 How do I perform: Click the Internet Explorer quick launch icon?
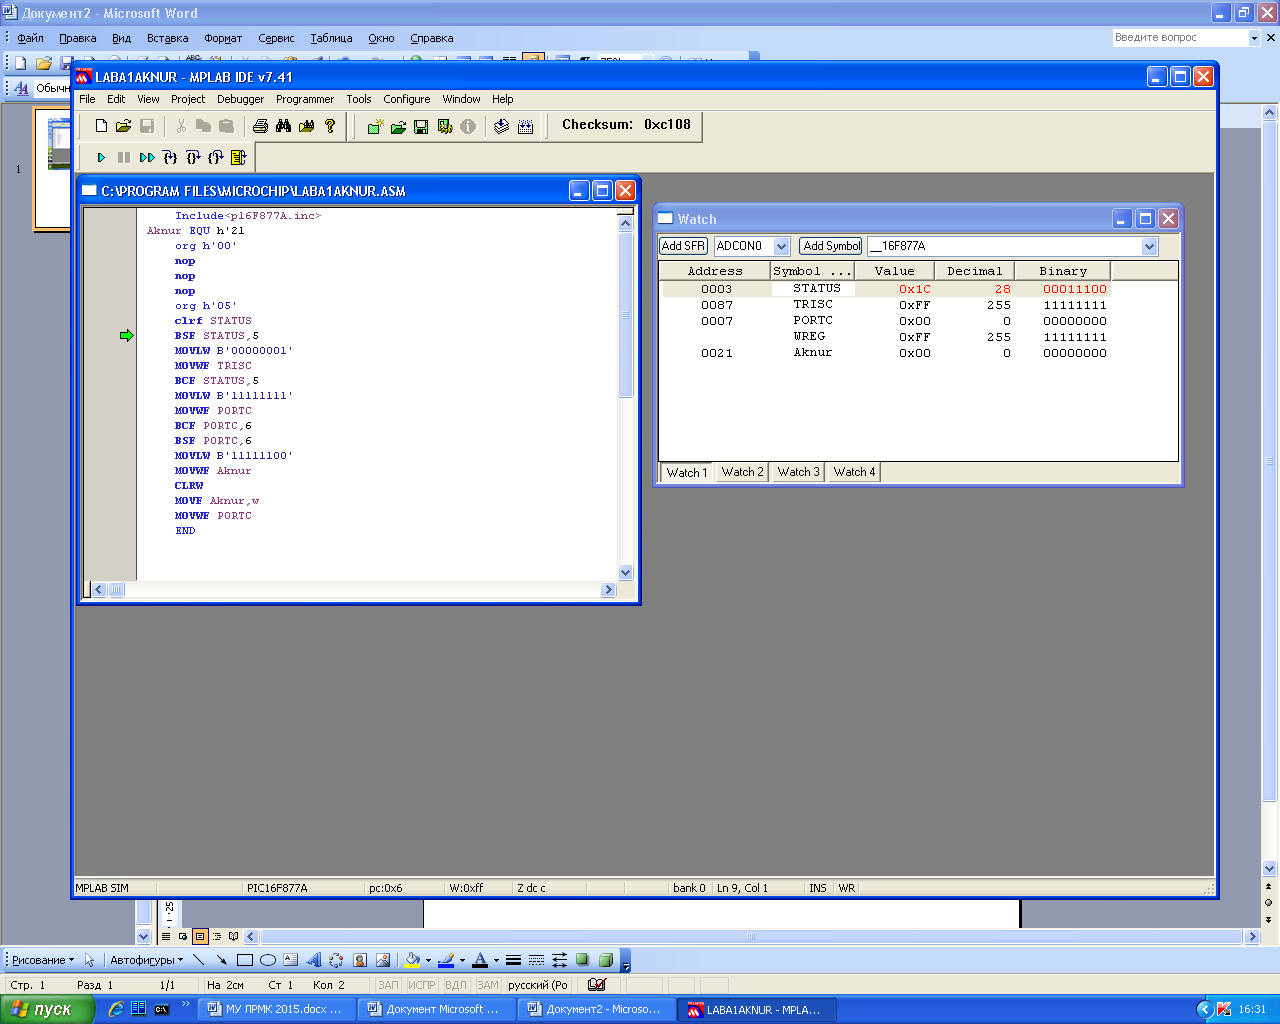(x=116, y=1009)
